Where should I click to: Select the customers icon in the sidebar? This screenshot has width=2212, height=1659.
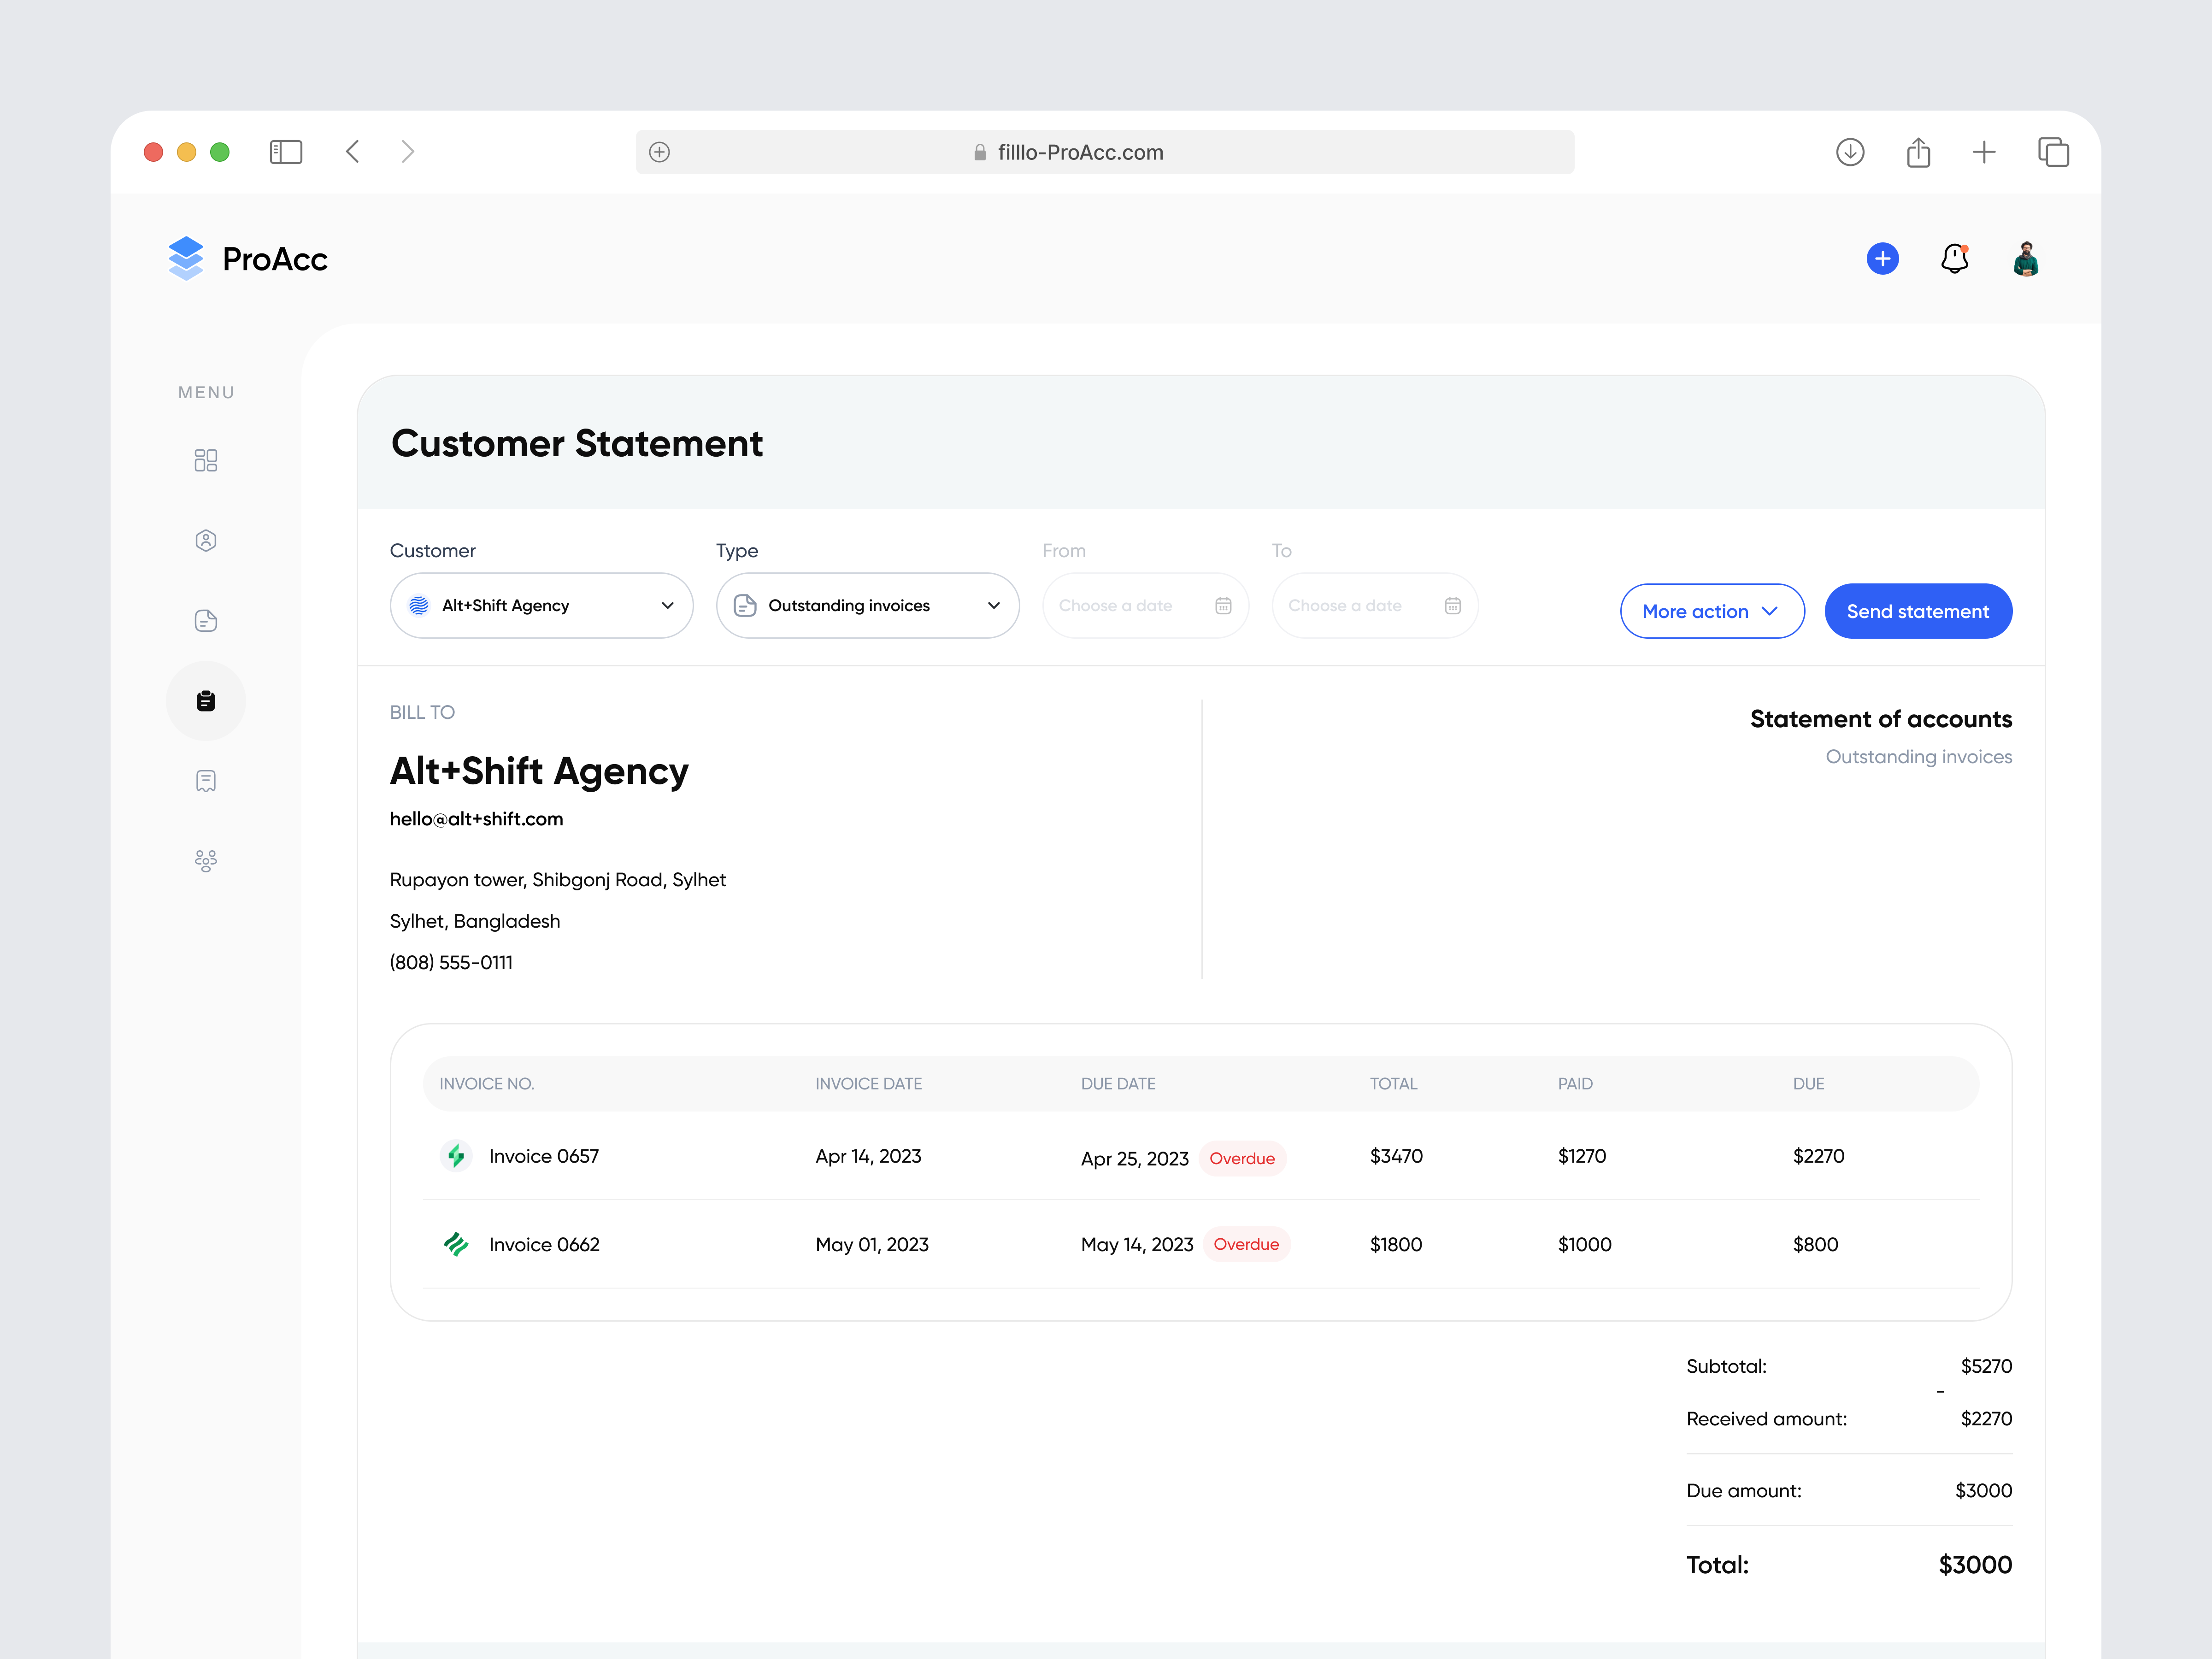click(x=205, y=540)
